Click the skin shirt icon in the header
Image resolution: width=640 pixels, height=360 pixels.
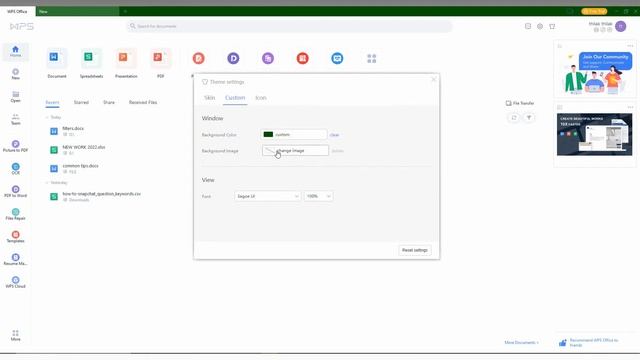point(552,26)
